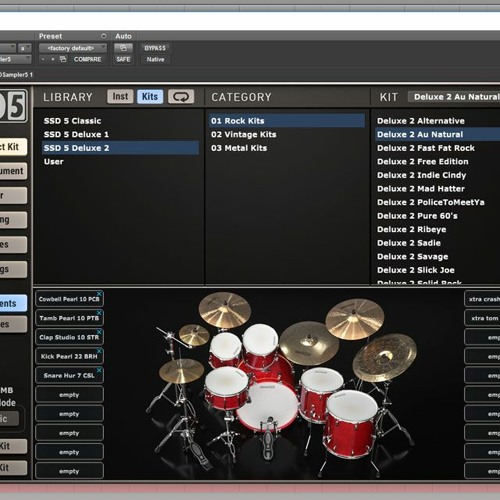Click the hi-hat cymbals in the kit picture

(181, 371)
